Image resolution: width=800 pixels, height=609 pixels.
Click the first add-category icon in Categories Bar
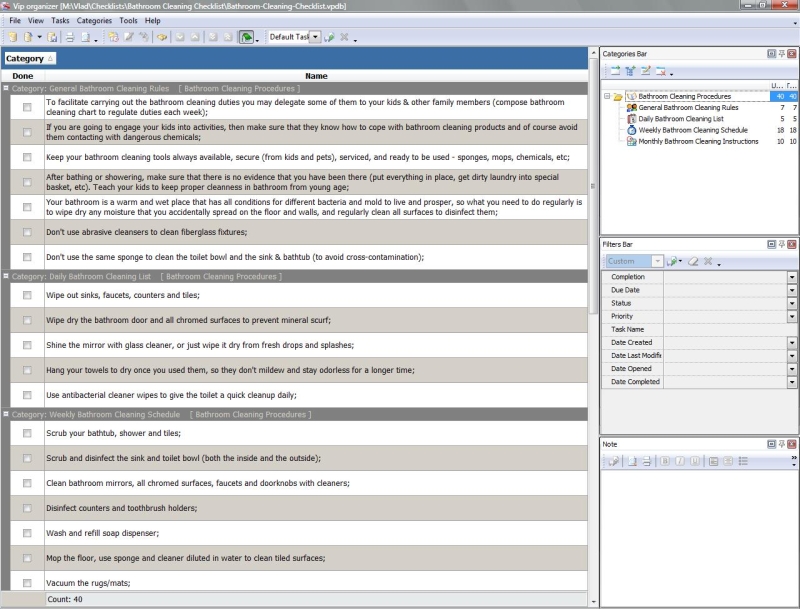coord(614,71)
